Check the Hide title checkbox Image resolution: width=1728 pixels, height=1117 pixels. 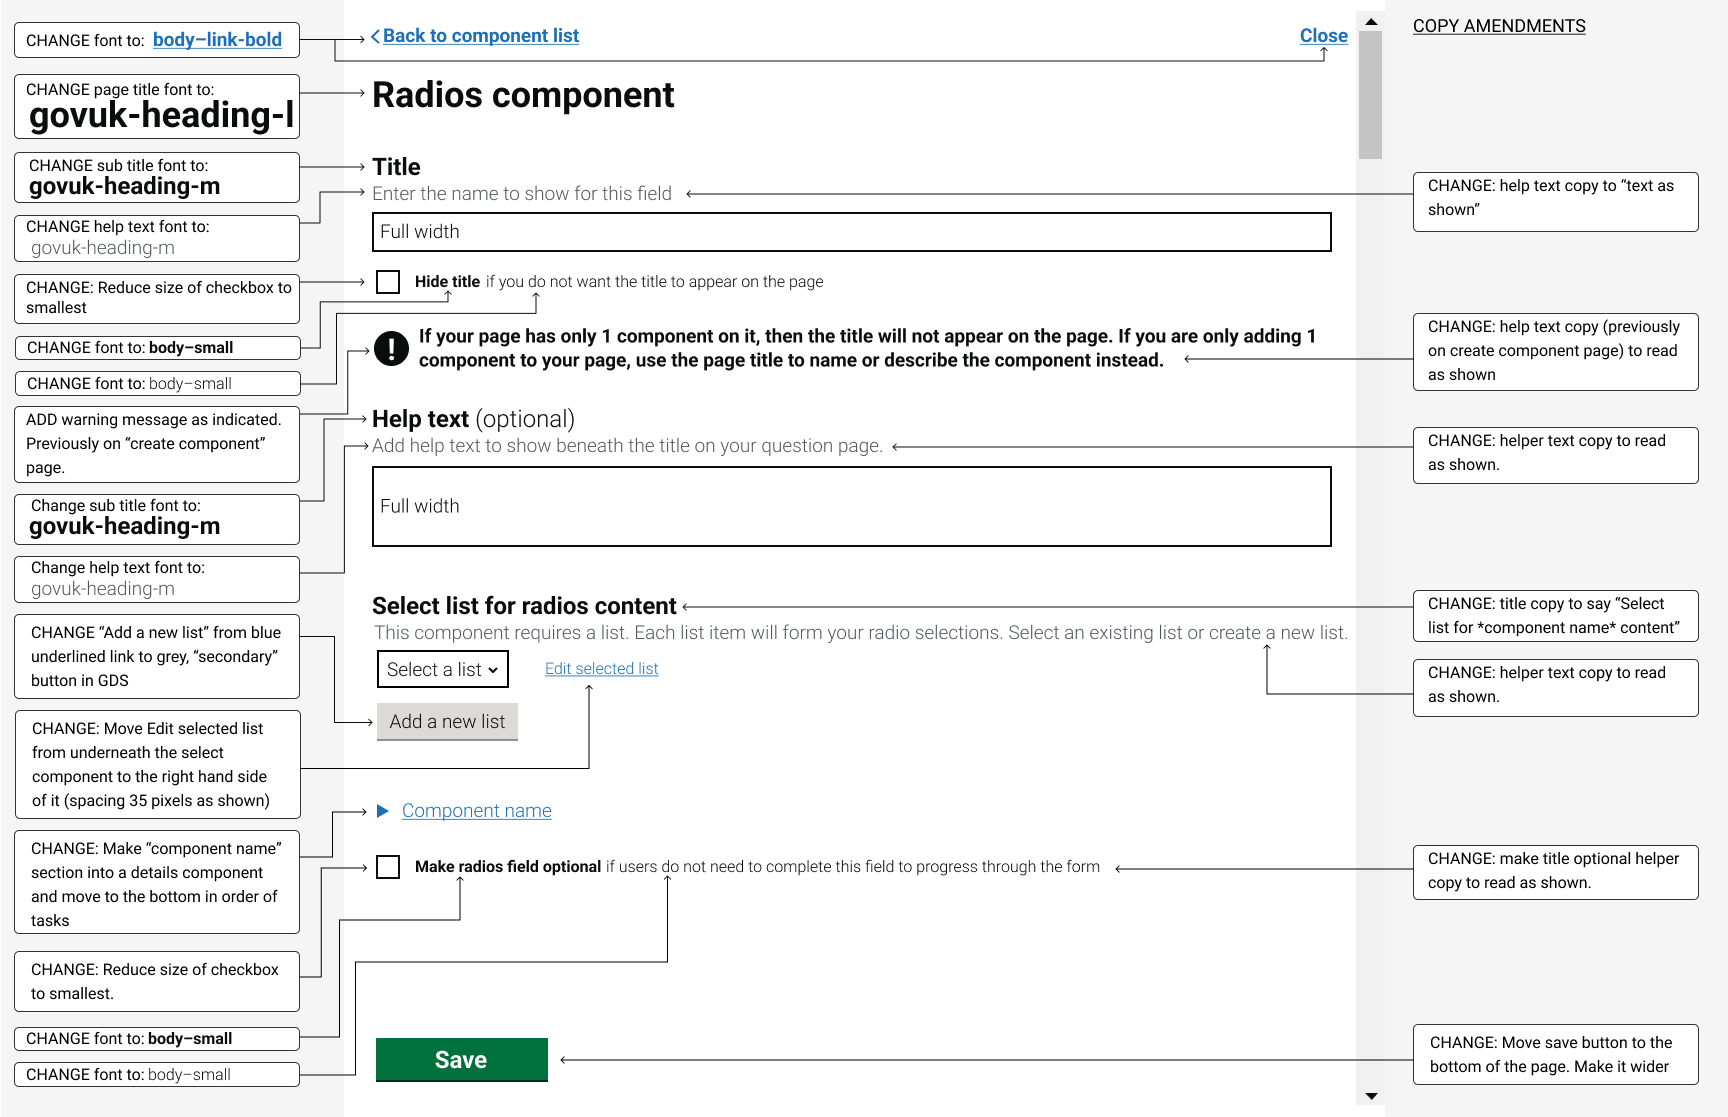(x=388, y=281)
